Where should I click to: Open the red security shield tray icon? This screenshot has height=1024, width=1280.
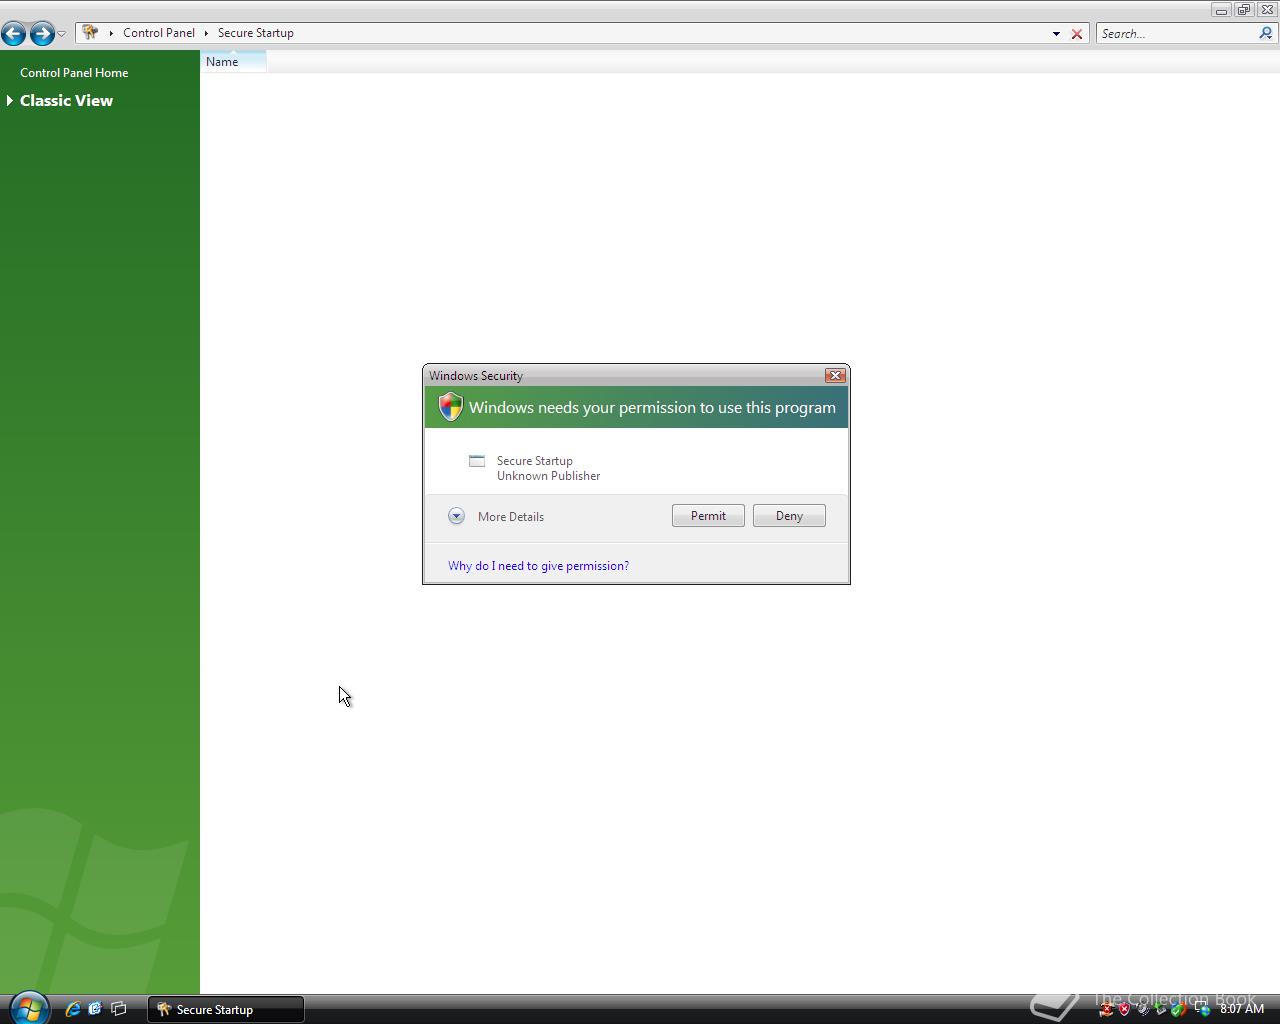[1124, 1009]
